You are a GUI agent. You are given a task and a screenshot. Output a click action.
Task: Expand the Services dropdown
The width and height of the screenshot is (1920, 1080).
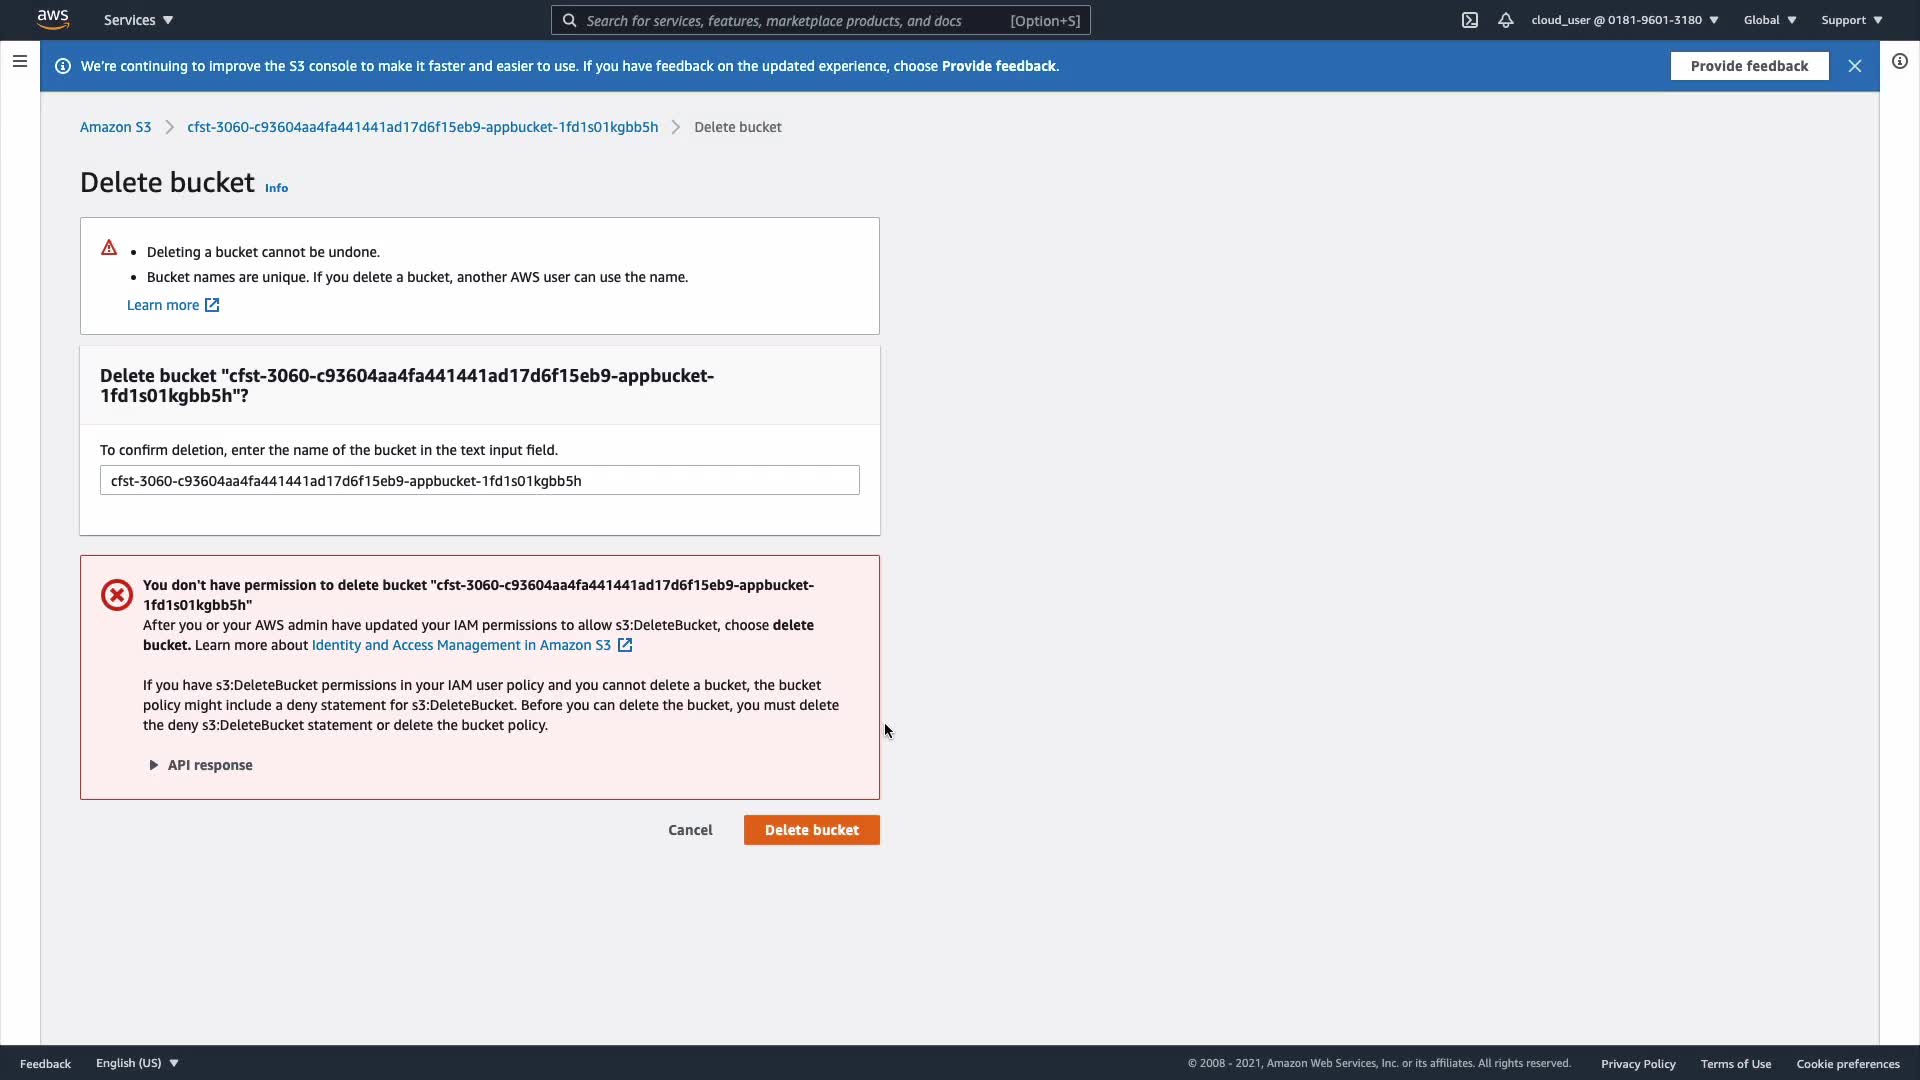(138, 20)
